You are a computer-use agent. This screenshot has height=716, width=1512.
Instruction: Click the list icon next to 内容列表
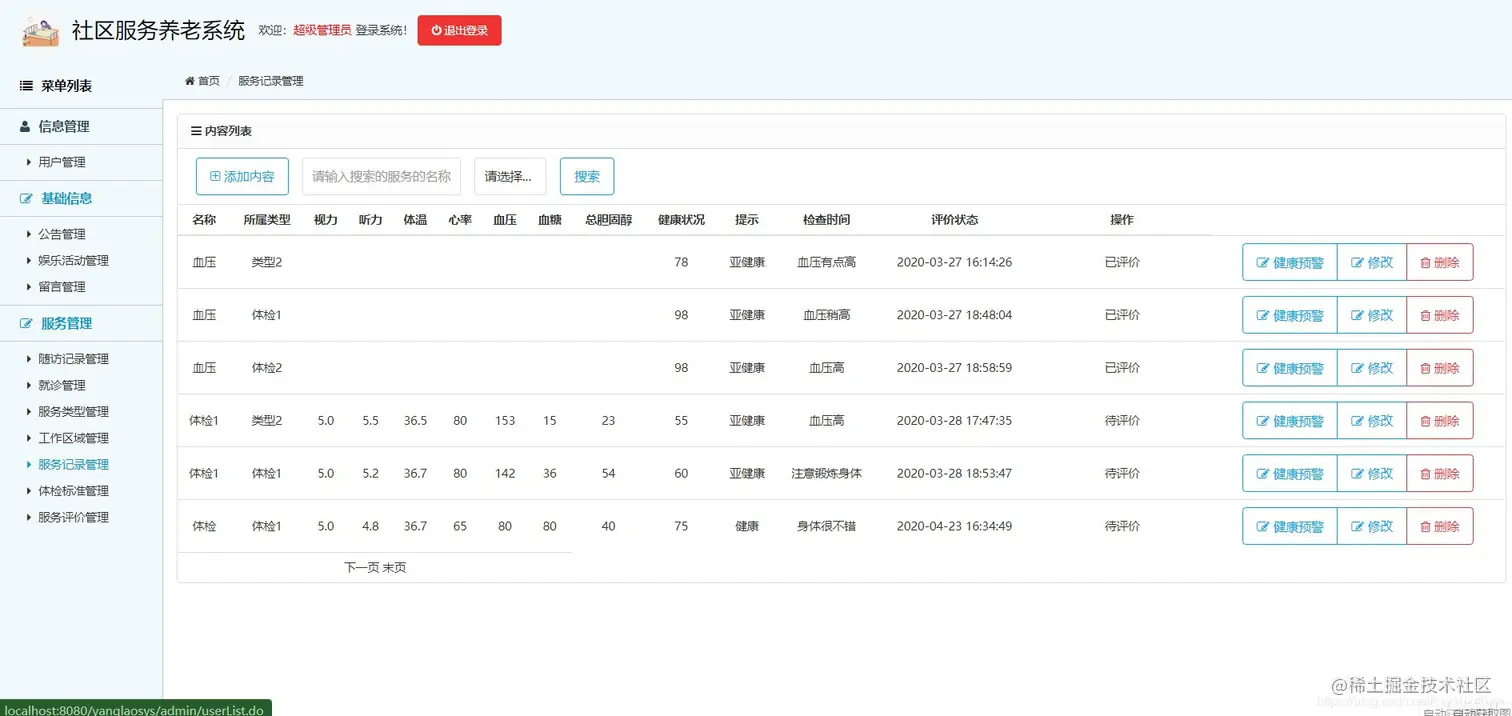(x=195, y=130)
